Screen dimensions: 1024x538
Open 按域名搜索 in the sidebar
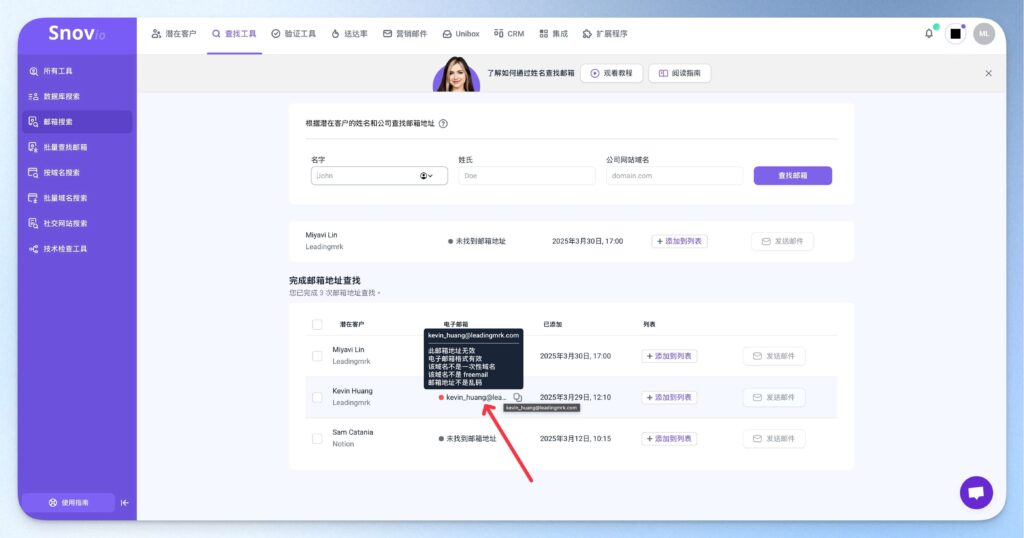[x=77, y=172]
